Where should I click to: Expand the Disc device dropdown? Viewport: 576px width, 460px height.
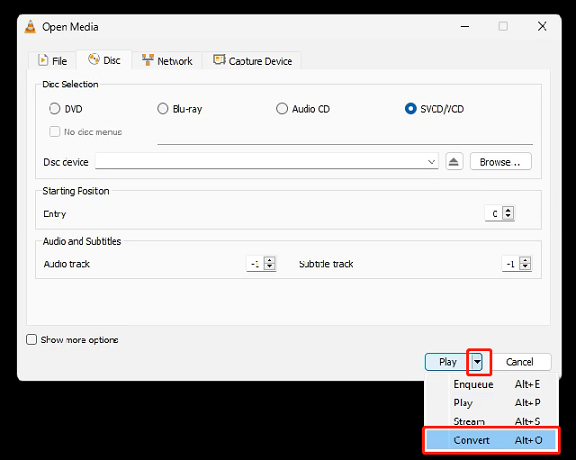pos(431,162)
